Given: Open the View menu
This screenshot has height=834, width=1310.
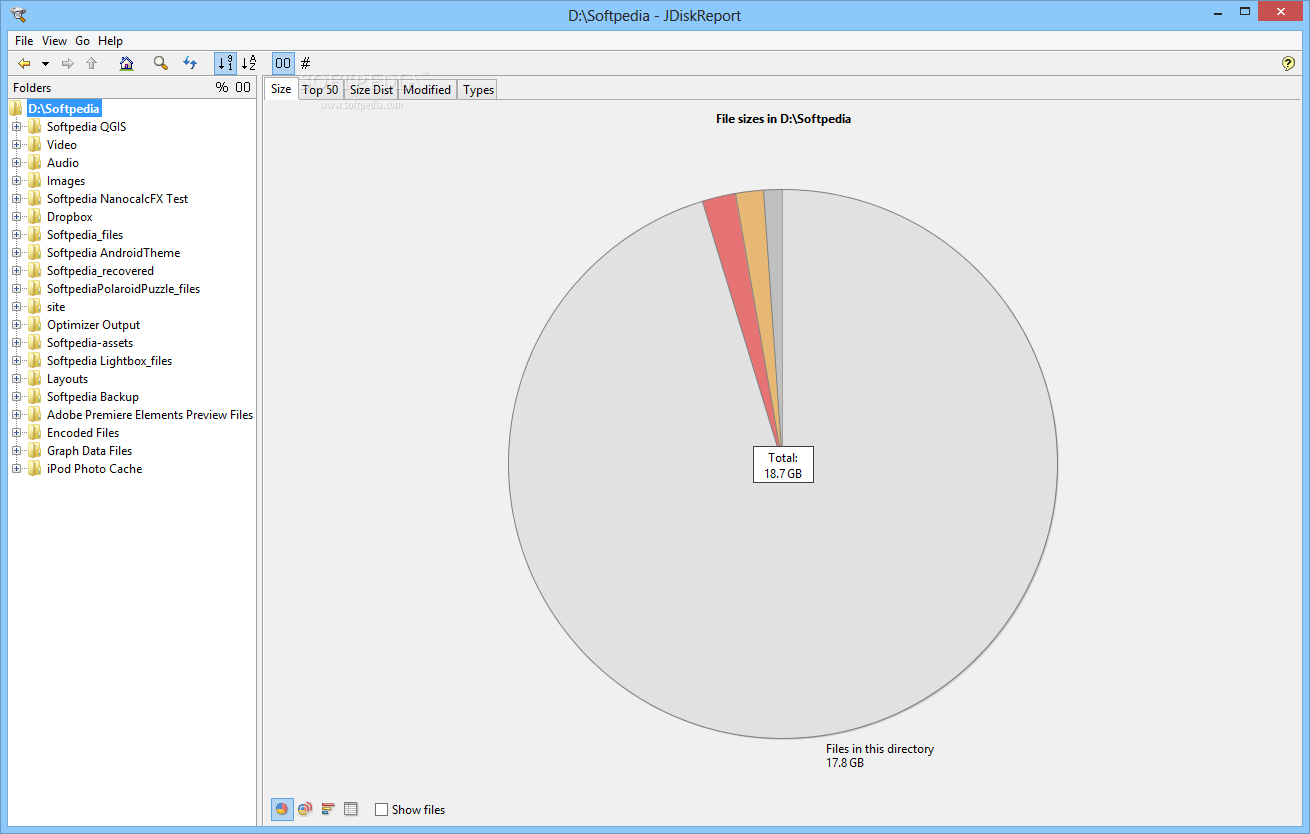Looking at the screenshot, I should coord(55,41).
